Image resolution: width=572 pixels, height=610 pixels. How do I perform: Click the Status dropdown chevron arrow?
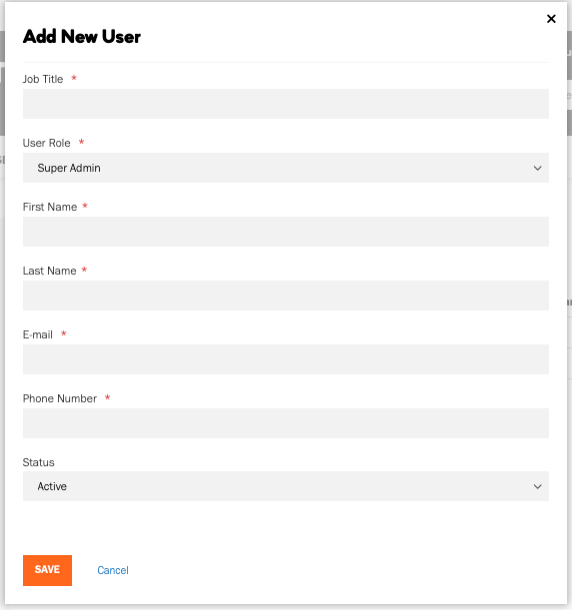click(x=537, y=486)
